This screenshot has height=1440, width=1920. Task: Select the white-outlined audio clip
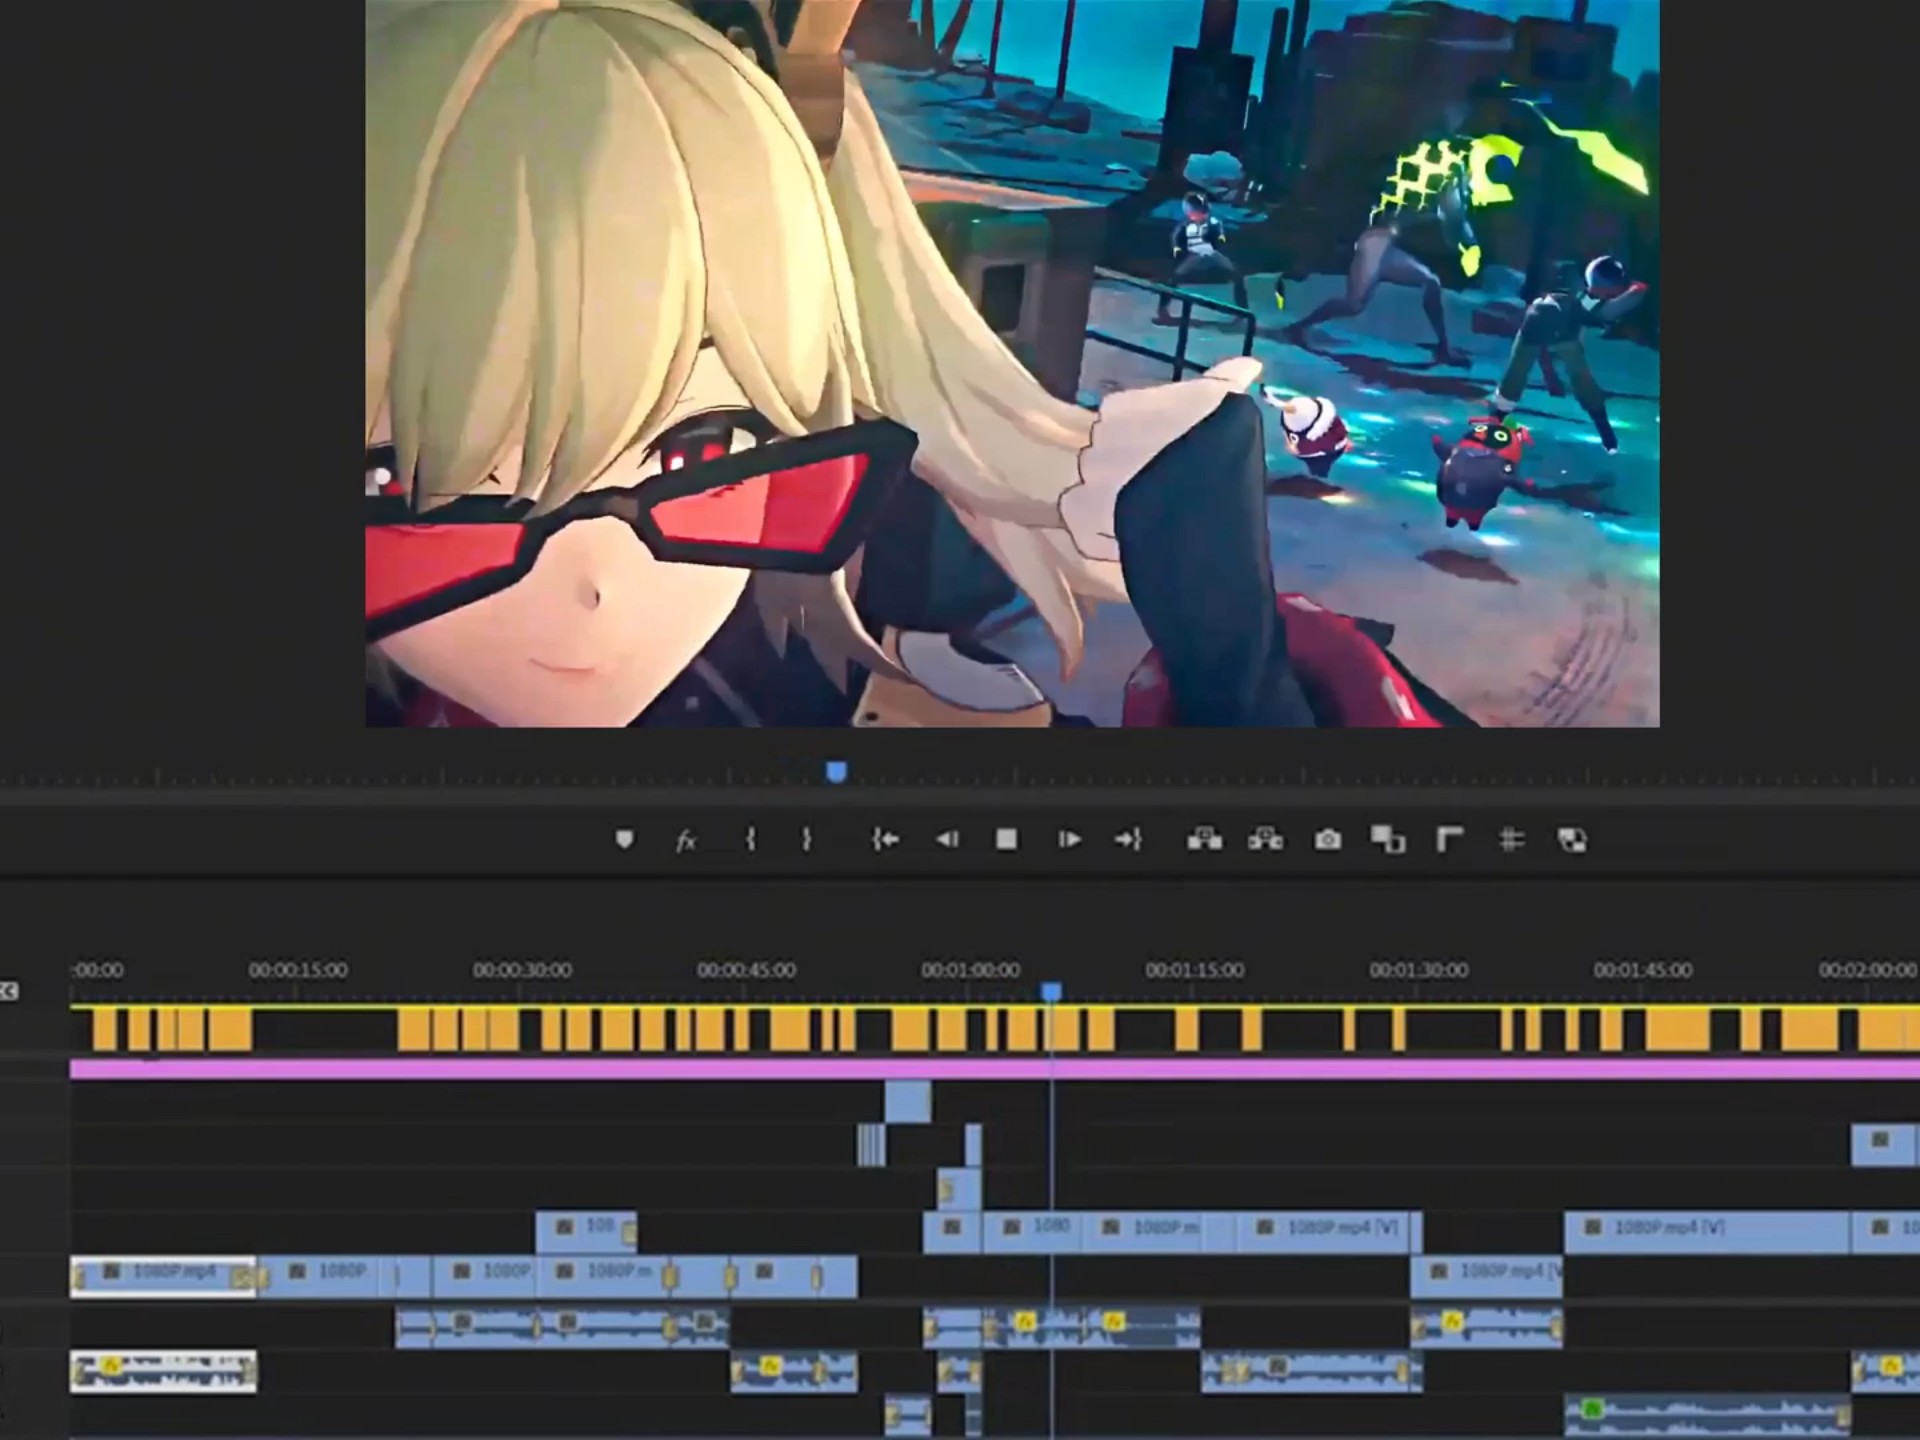point(163,1371)
